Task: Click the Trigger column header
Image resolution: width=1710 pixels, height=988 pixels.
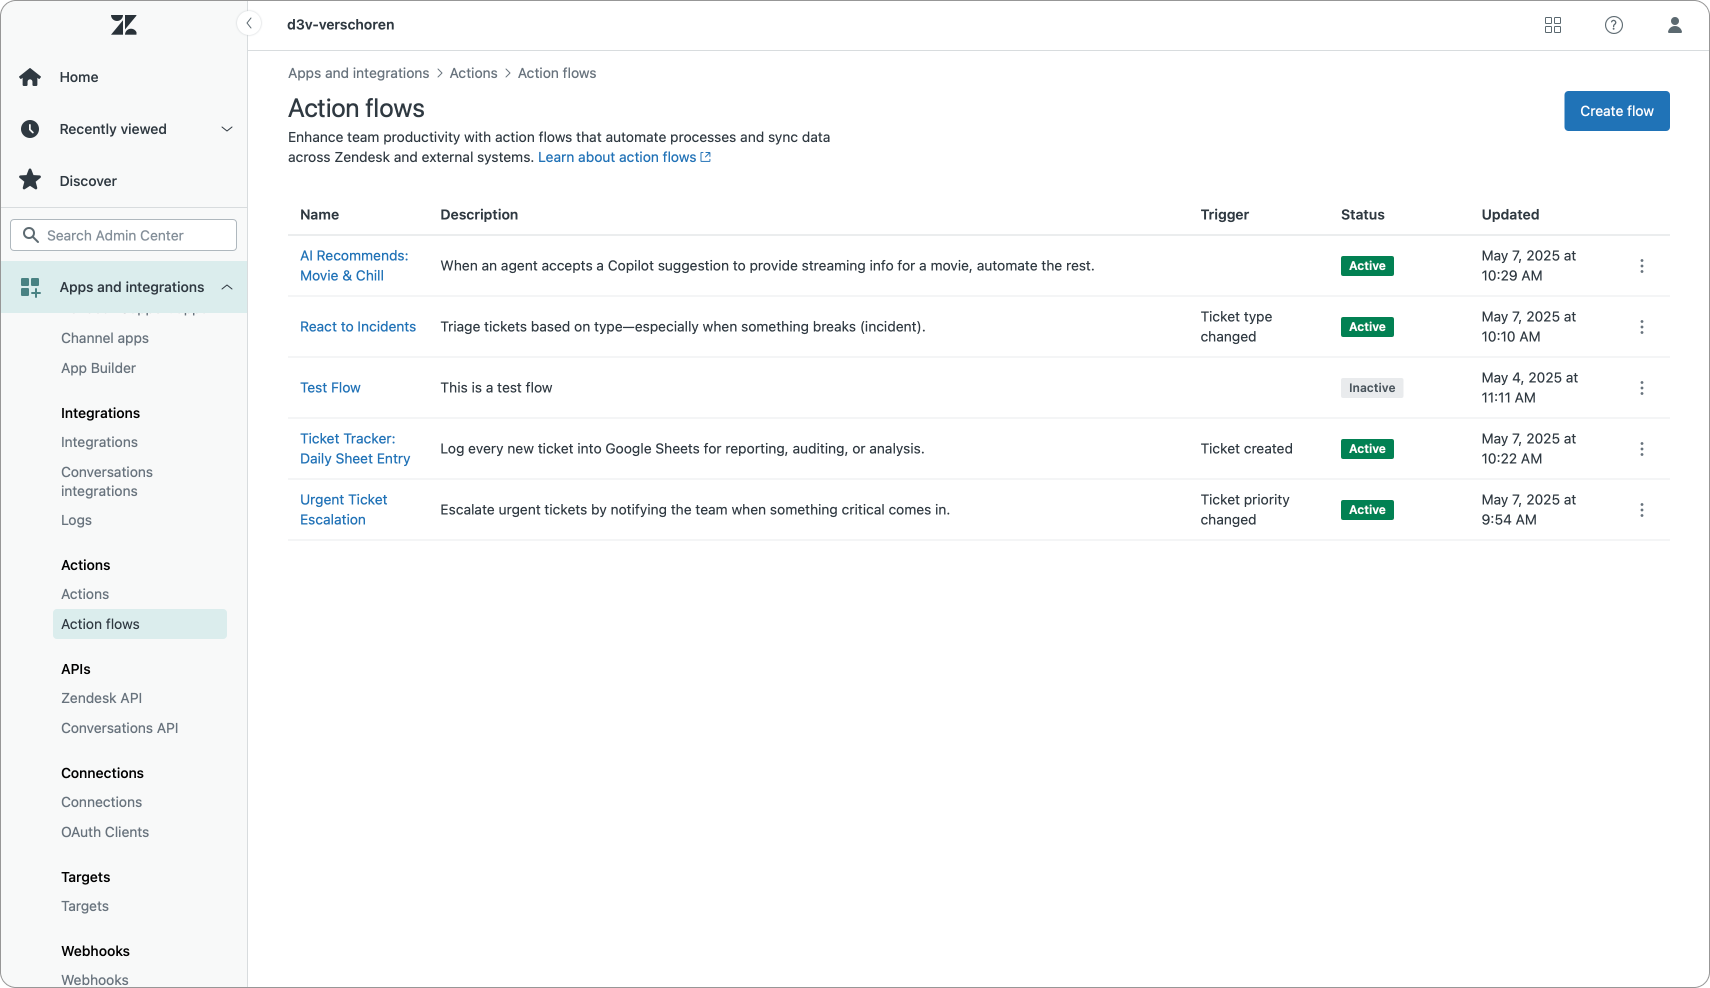Action: pos(1225,215)
